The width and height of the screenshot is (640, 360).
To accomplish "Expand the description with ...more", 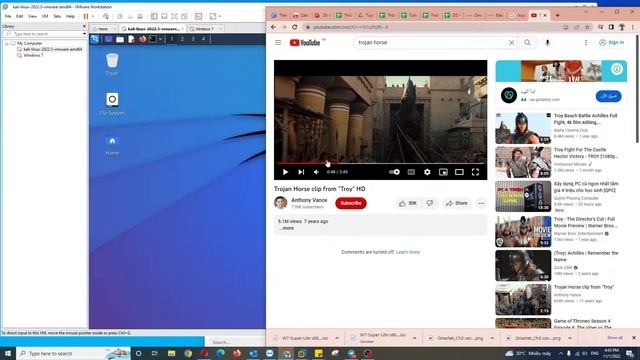I will pos(287,228).
